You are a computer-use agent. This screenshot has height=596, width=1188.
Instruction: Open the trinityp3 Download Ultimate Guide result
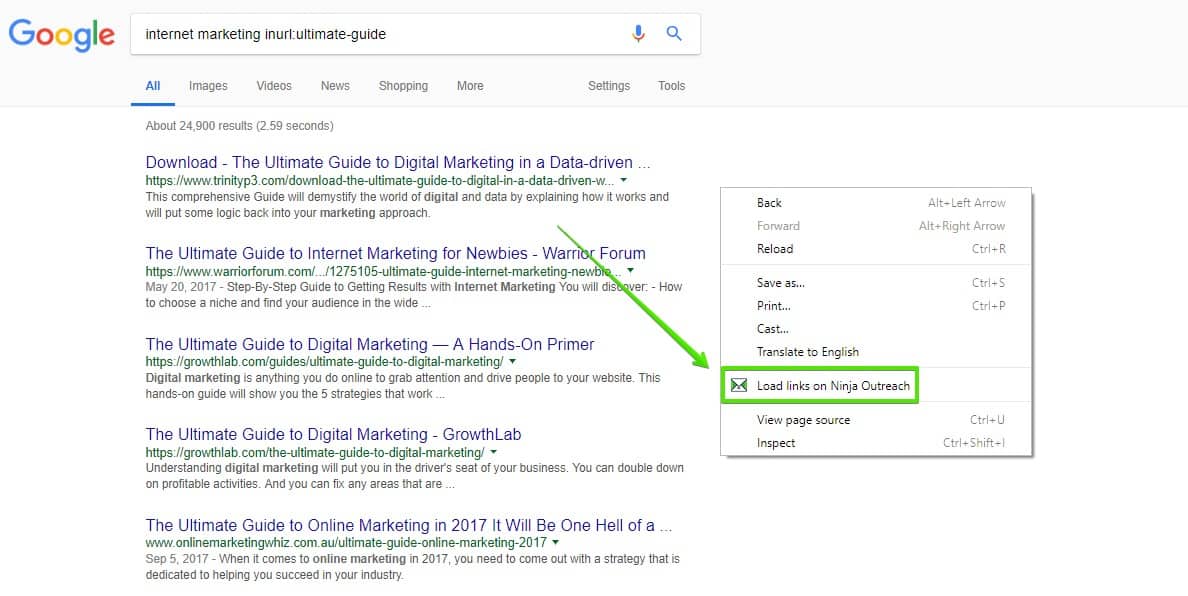(x=398, y=163)
